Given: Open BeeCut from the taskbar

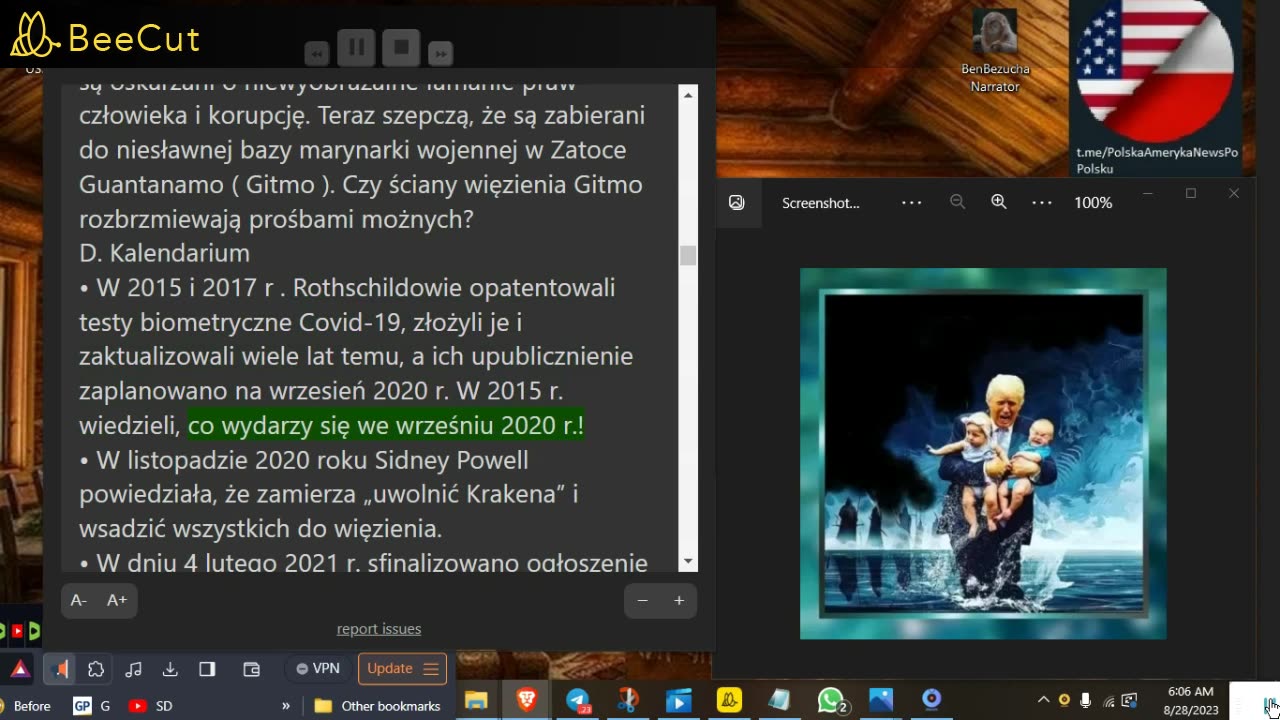Looking at the screenshot, I should 728,700.
